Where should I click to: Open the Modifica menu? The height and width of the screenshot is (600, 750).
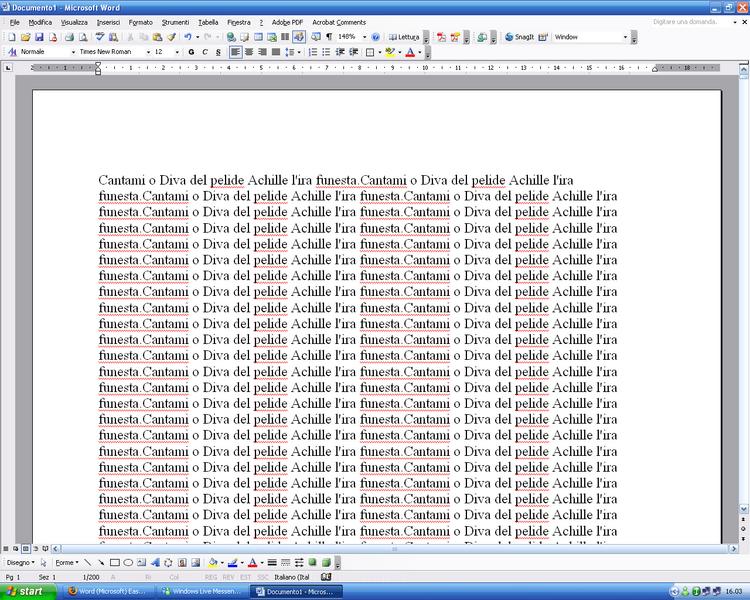[x=40, y=22]
